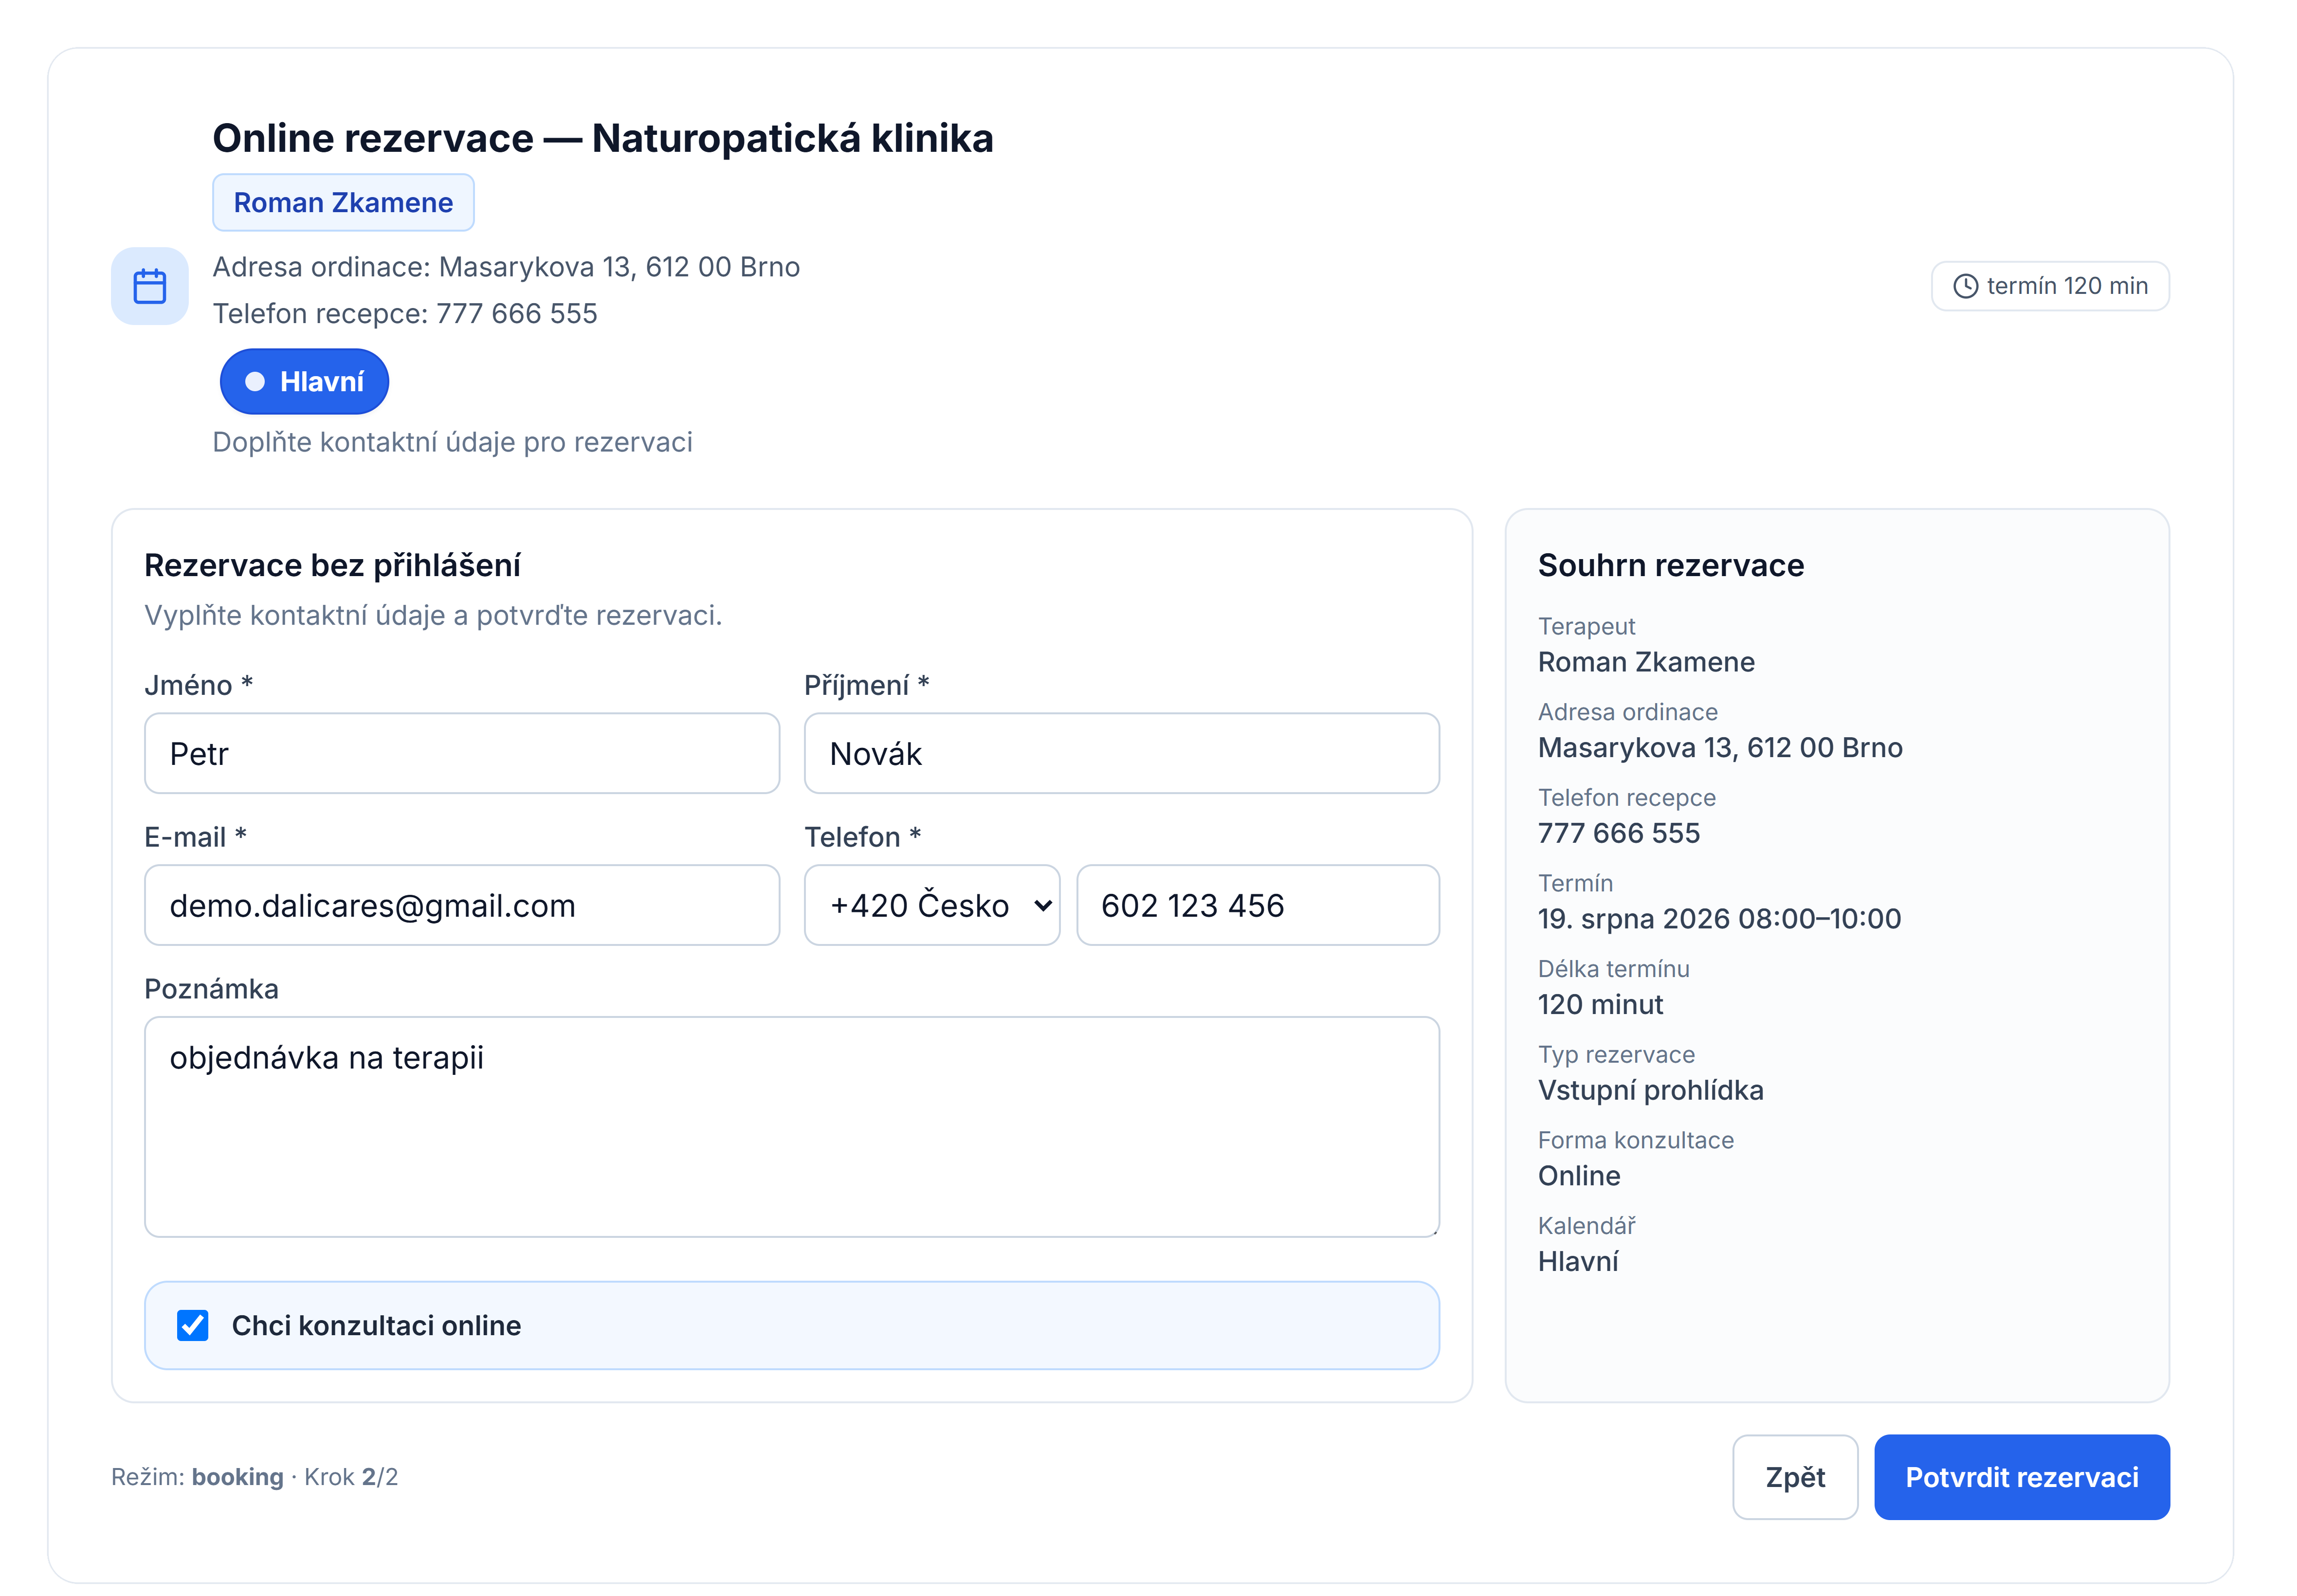Screen dimensions: 2297x1596
Task: Click the summary phone value 777 666 555
Action: [x=1618, y=833]
